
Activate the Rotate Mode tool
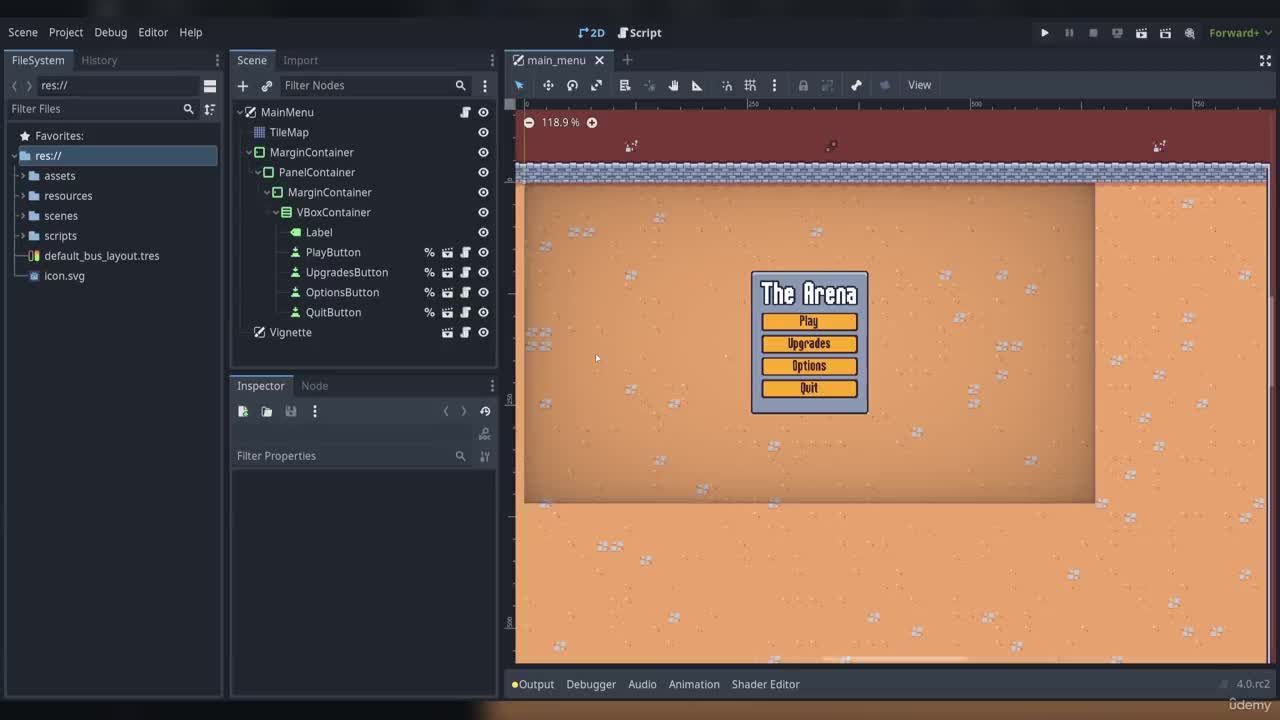click(x=572, y=85)
